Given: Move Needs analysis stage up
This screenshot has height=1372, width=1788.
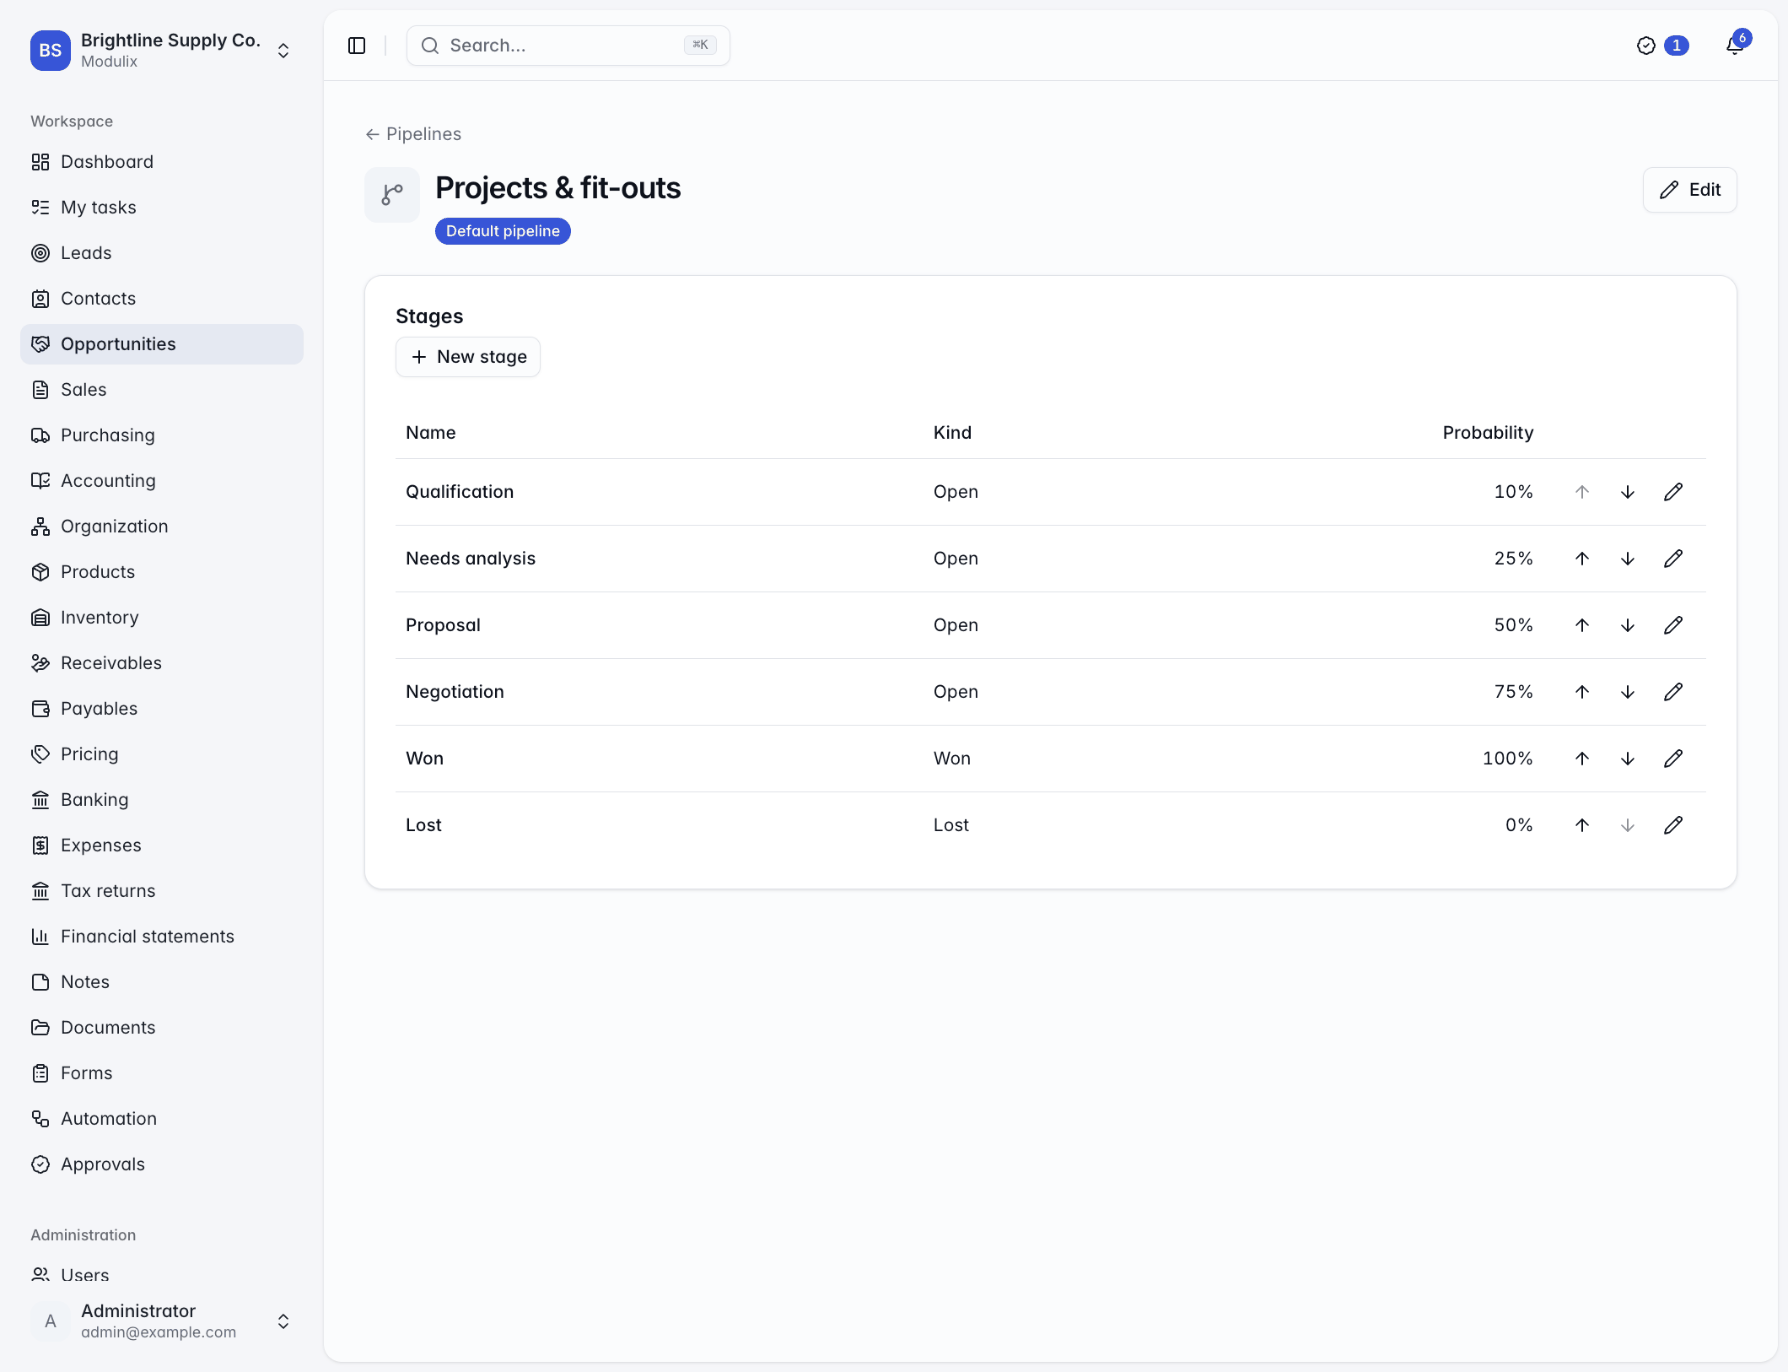Looking at the screenshot, I should 1582,559.
